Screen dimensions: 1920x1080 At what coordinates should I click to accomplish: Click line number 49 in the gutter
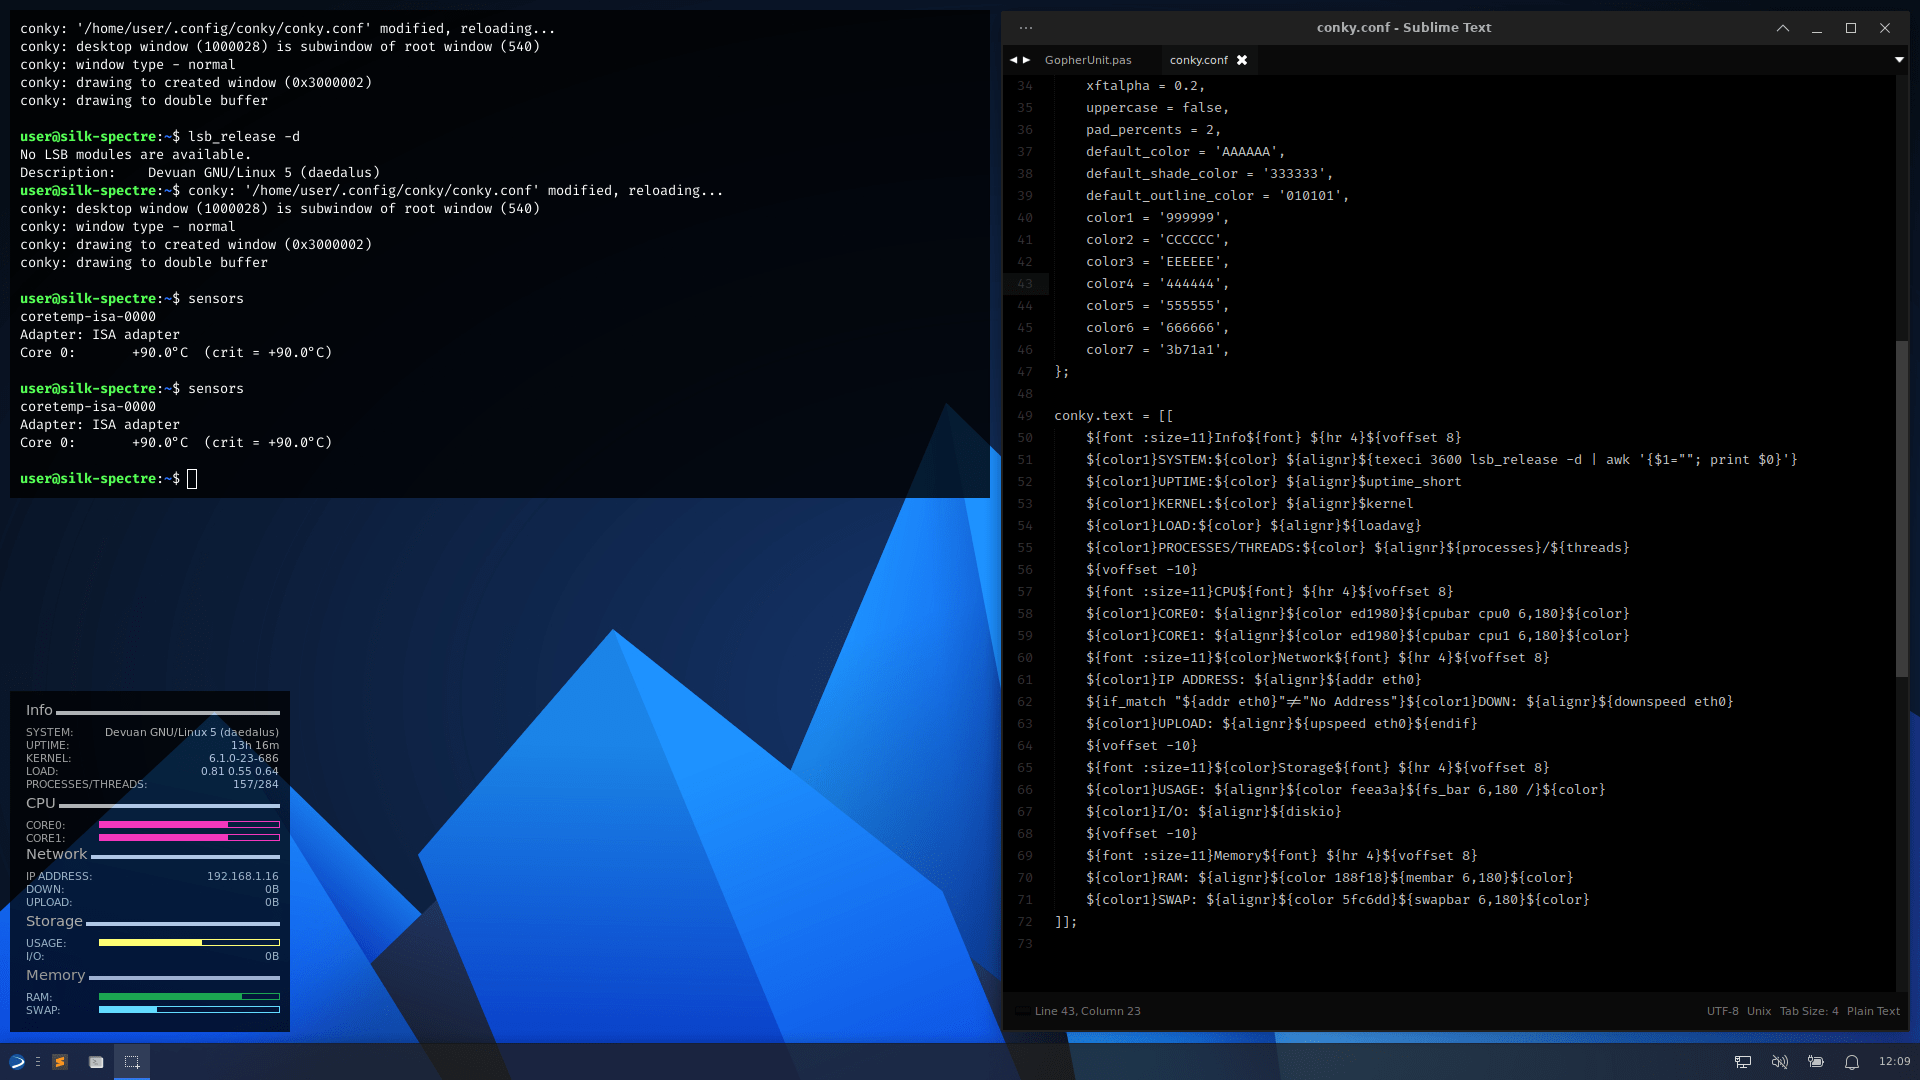pos(1025,416)
